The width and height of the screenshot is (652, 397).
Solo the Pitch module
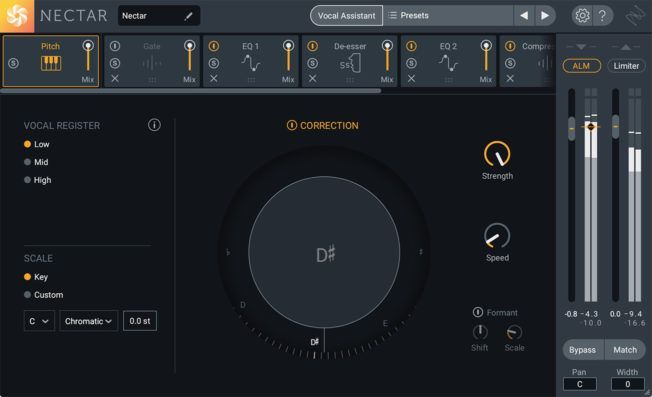point(13,63)
